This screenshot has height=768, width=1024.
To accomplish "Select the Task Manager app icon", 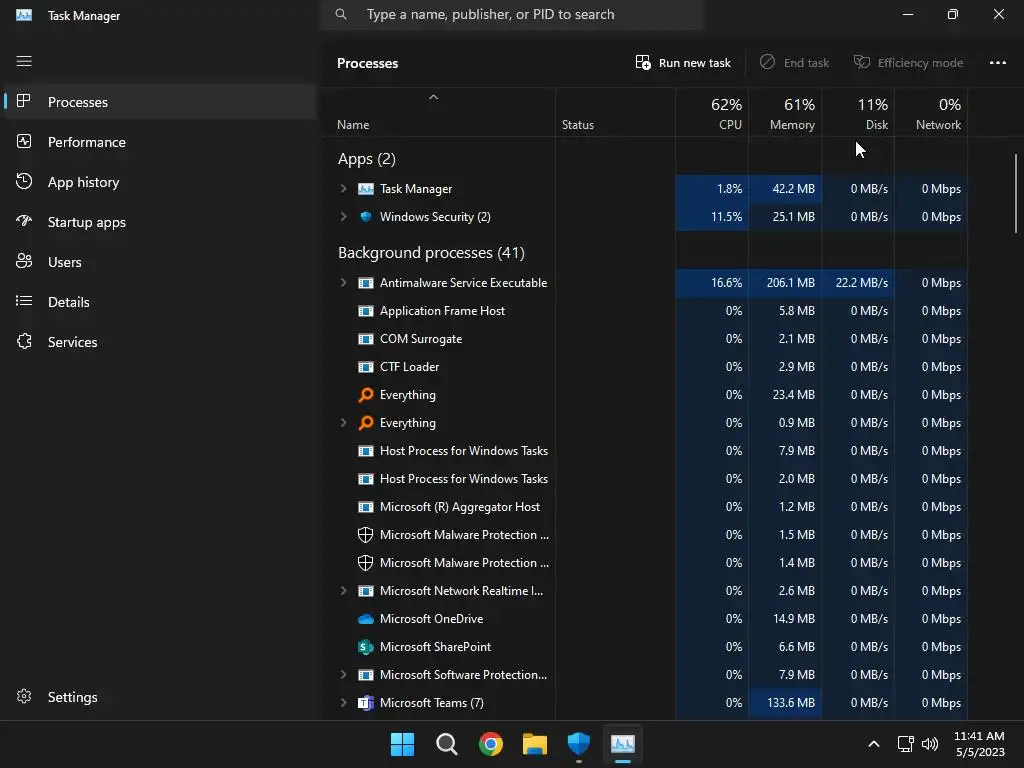I will click(366, 189).
